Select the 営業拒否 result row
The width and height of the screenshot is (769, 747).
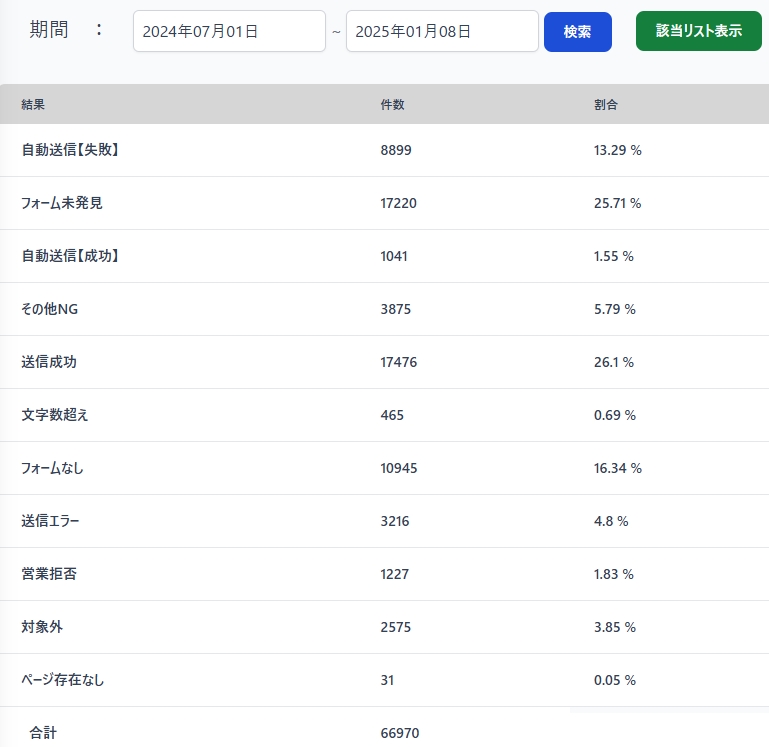(49, 574)
